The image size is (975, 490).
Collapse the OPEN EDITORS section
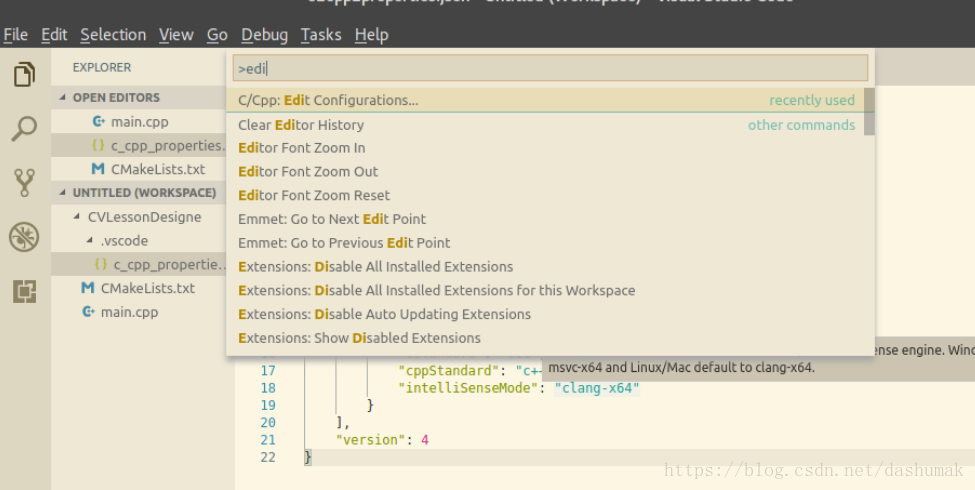[62, 97]
